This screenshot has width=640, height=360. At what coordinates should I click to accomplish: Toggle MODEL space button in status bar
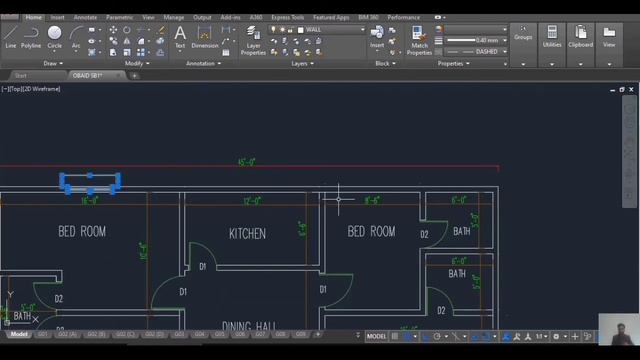(x=376, y=336)
